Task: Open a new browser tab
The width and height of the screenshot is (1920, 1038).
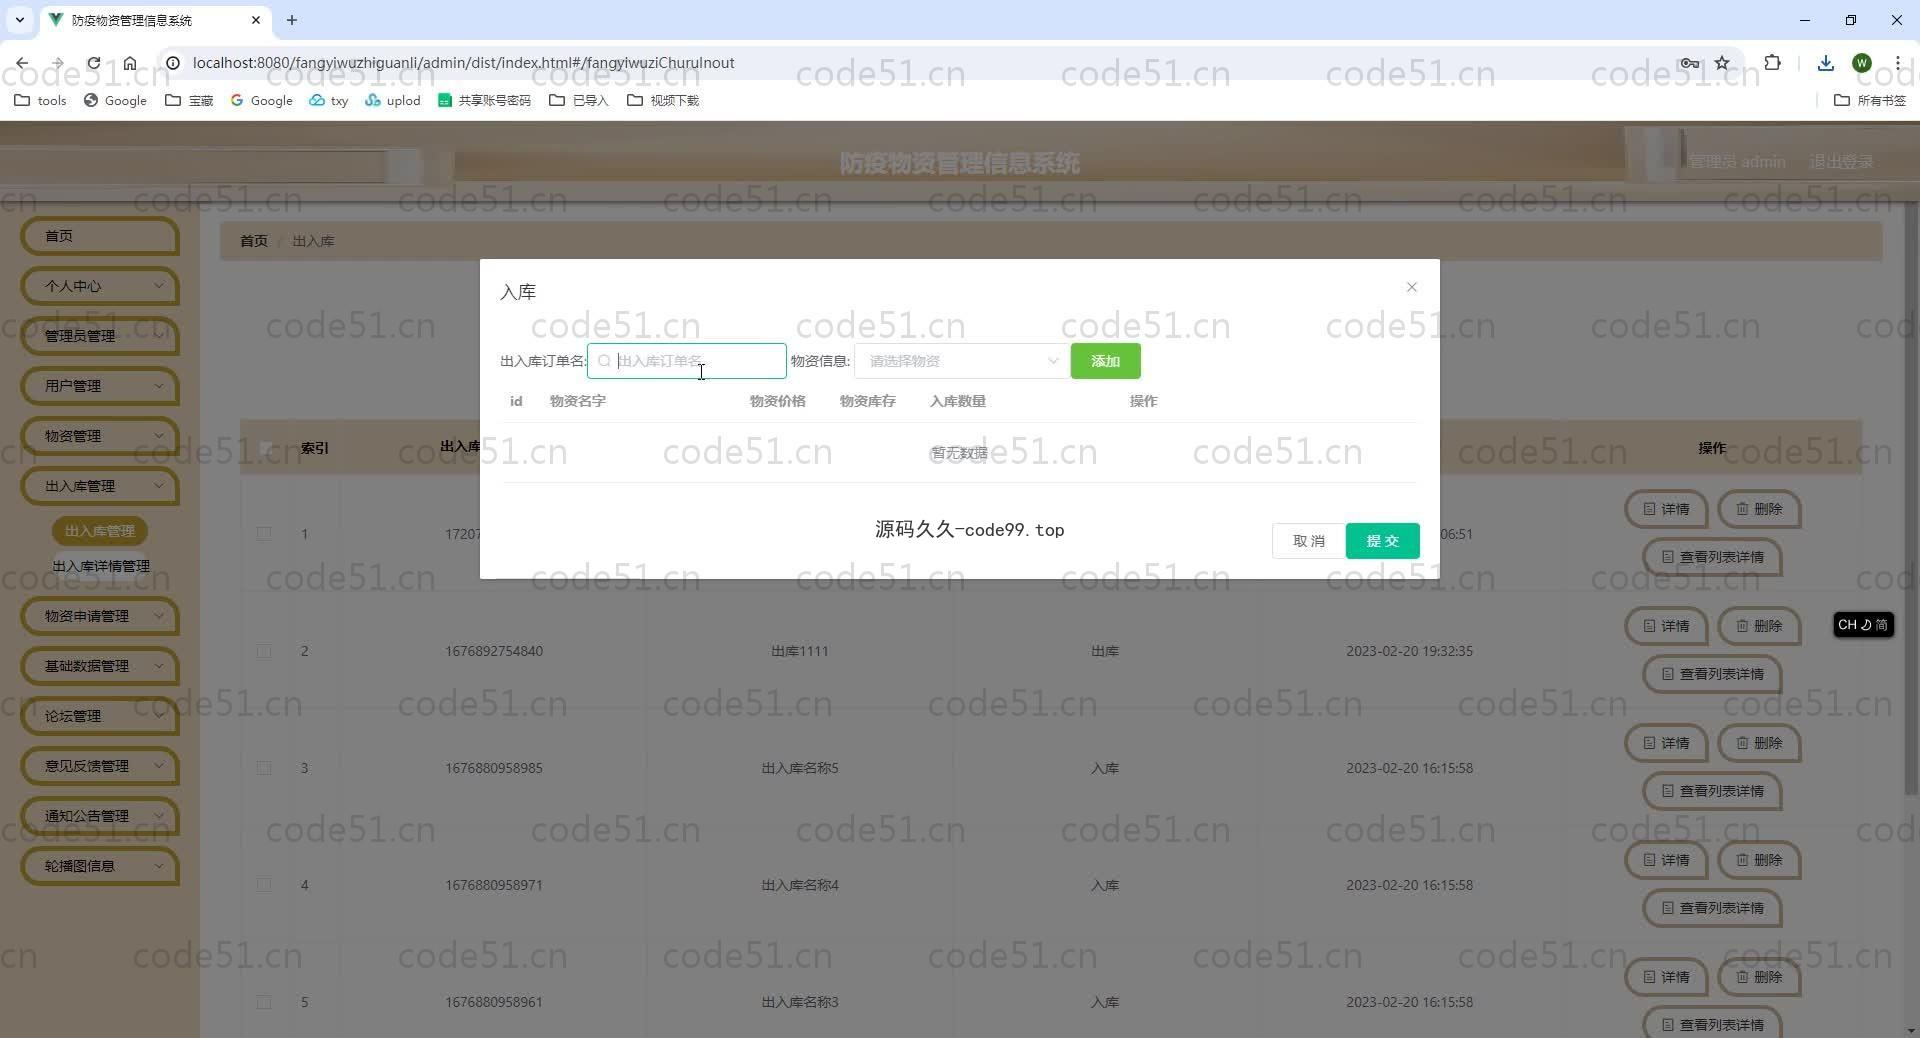Action: click(x=291, y=20)
